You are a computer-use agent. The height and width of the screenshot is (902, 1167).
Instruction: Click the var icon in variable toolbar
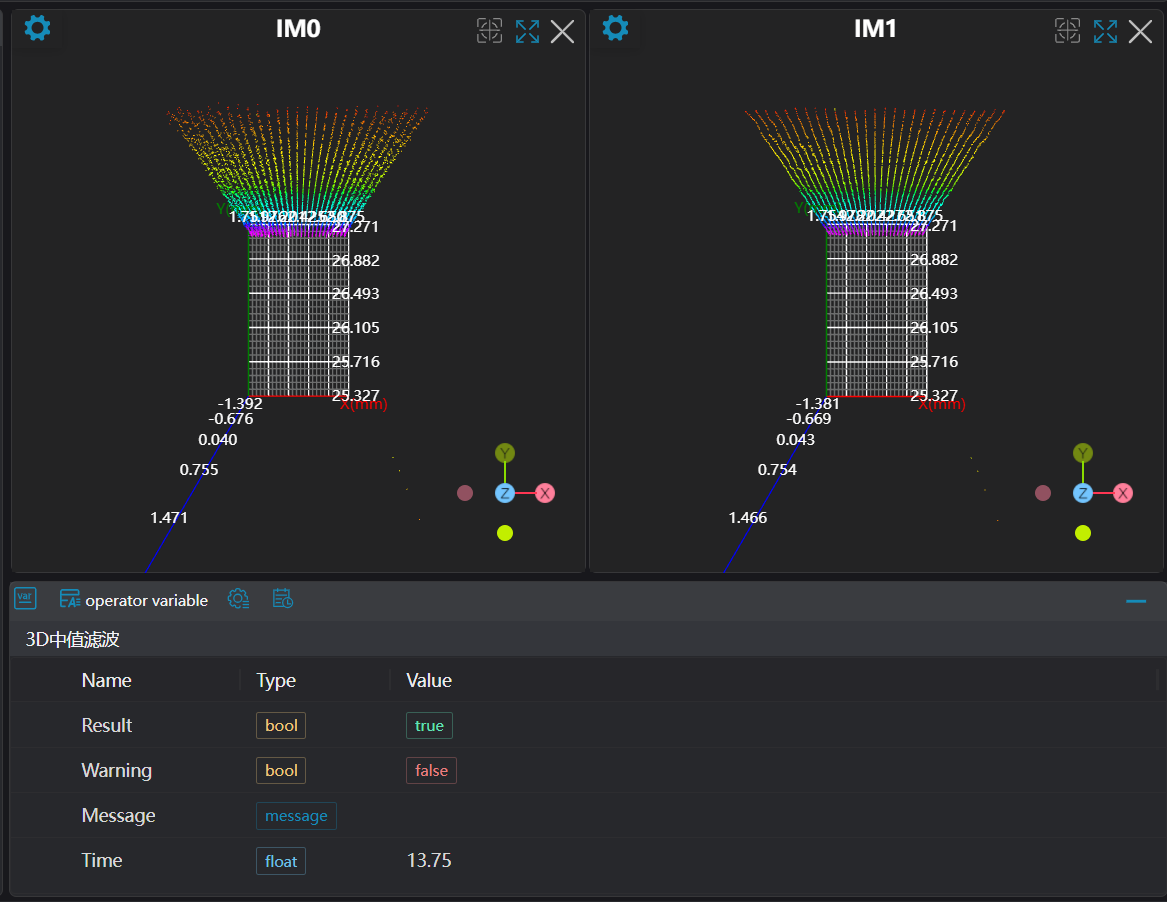tap(26, 599)
